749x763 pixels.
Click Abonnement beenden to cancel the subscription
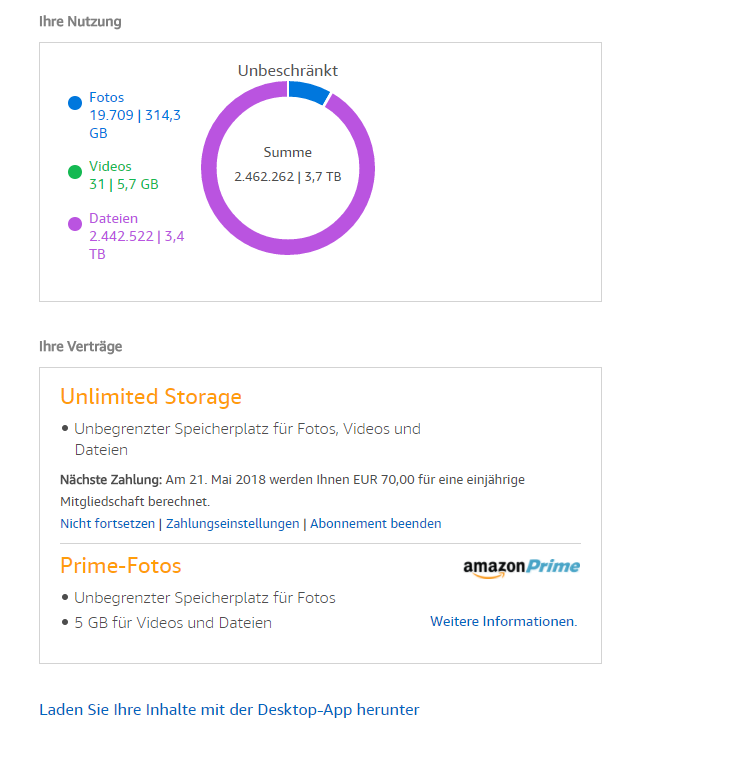pyautogui.click(x=375, y=524)
